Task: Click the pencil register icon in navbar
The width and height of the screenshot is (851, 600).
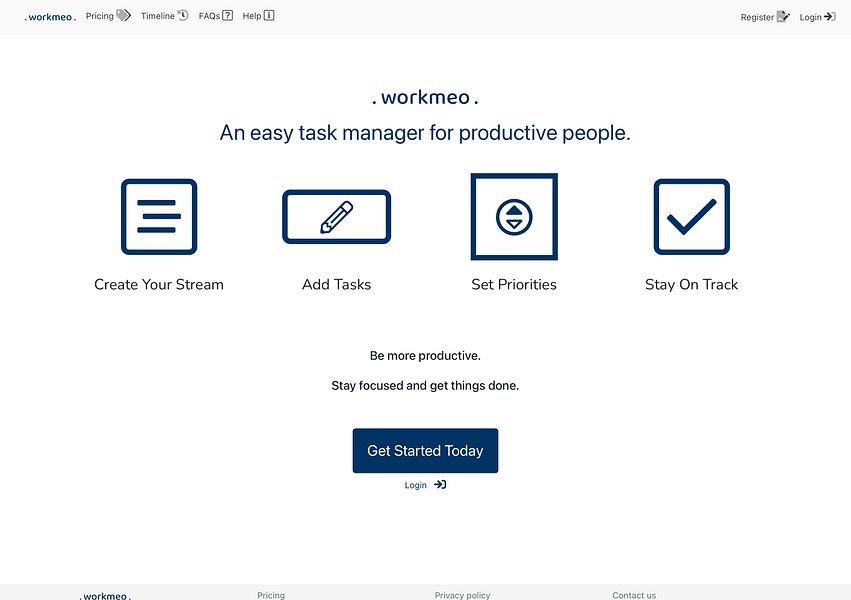Action: coord(783,16)
